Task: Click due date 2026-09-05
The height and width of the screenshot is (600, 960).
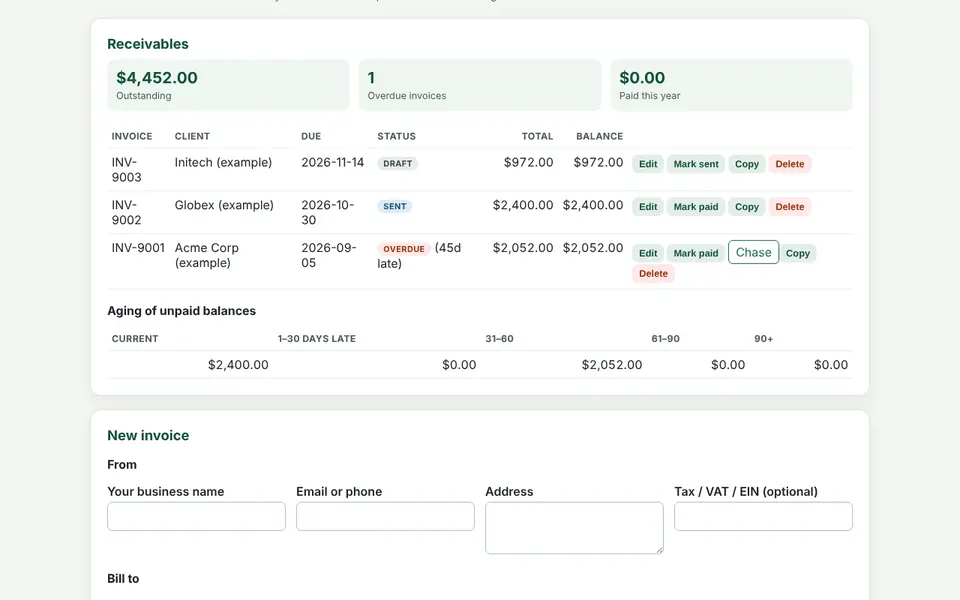Action: pyautogui.click(x=329, y=255)
